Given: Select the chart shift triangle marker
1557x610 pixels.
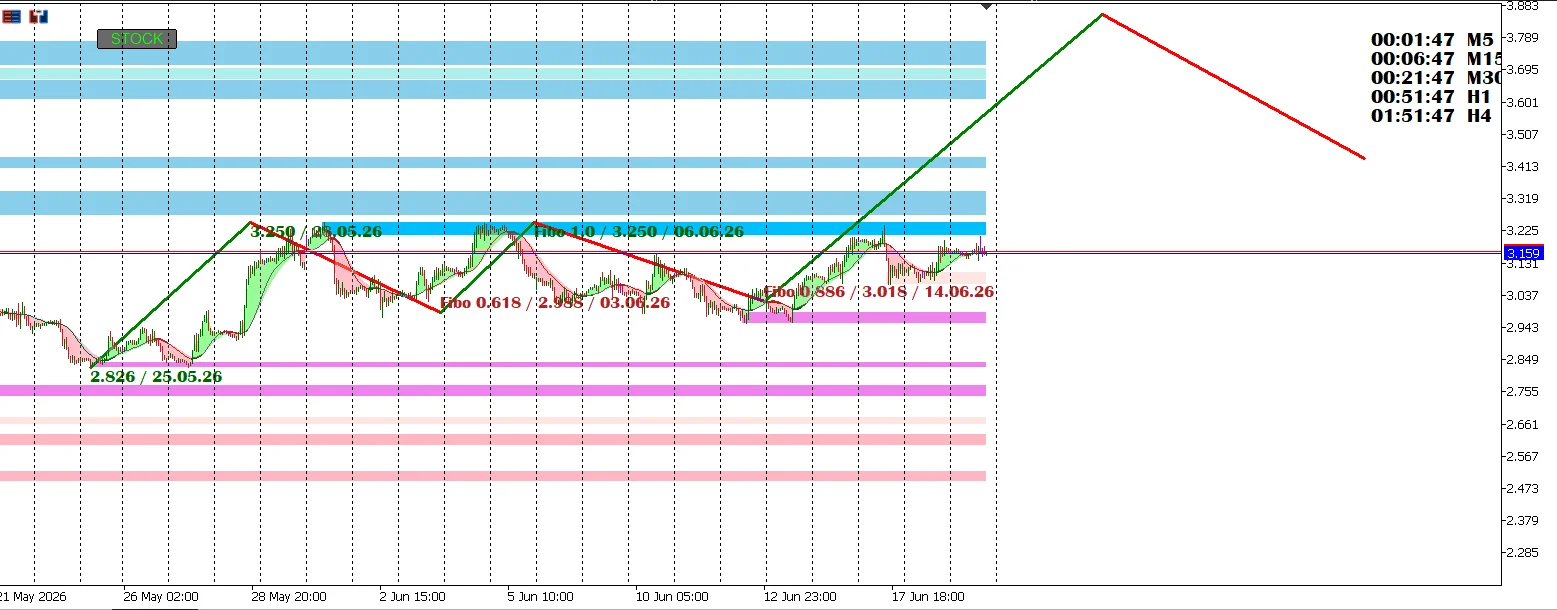Looking at the screenshot, I should coord(988,6).
